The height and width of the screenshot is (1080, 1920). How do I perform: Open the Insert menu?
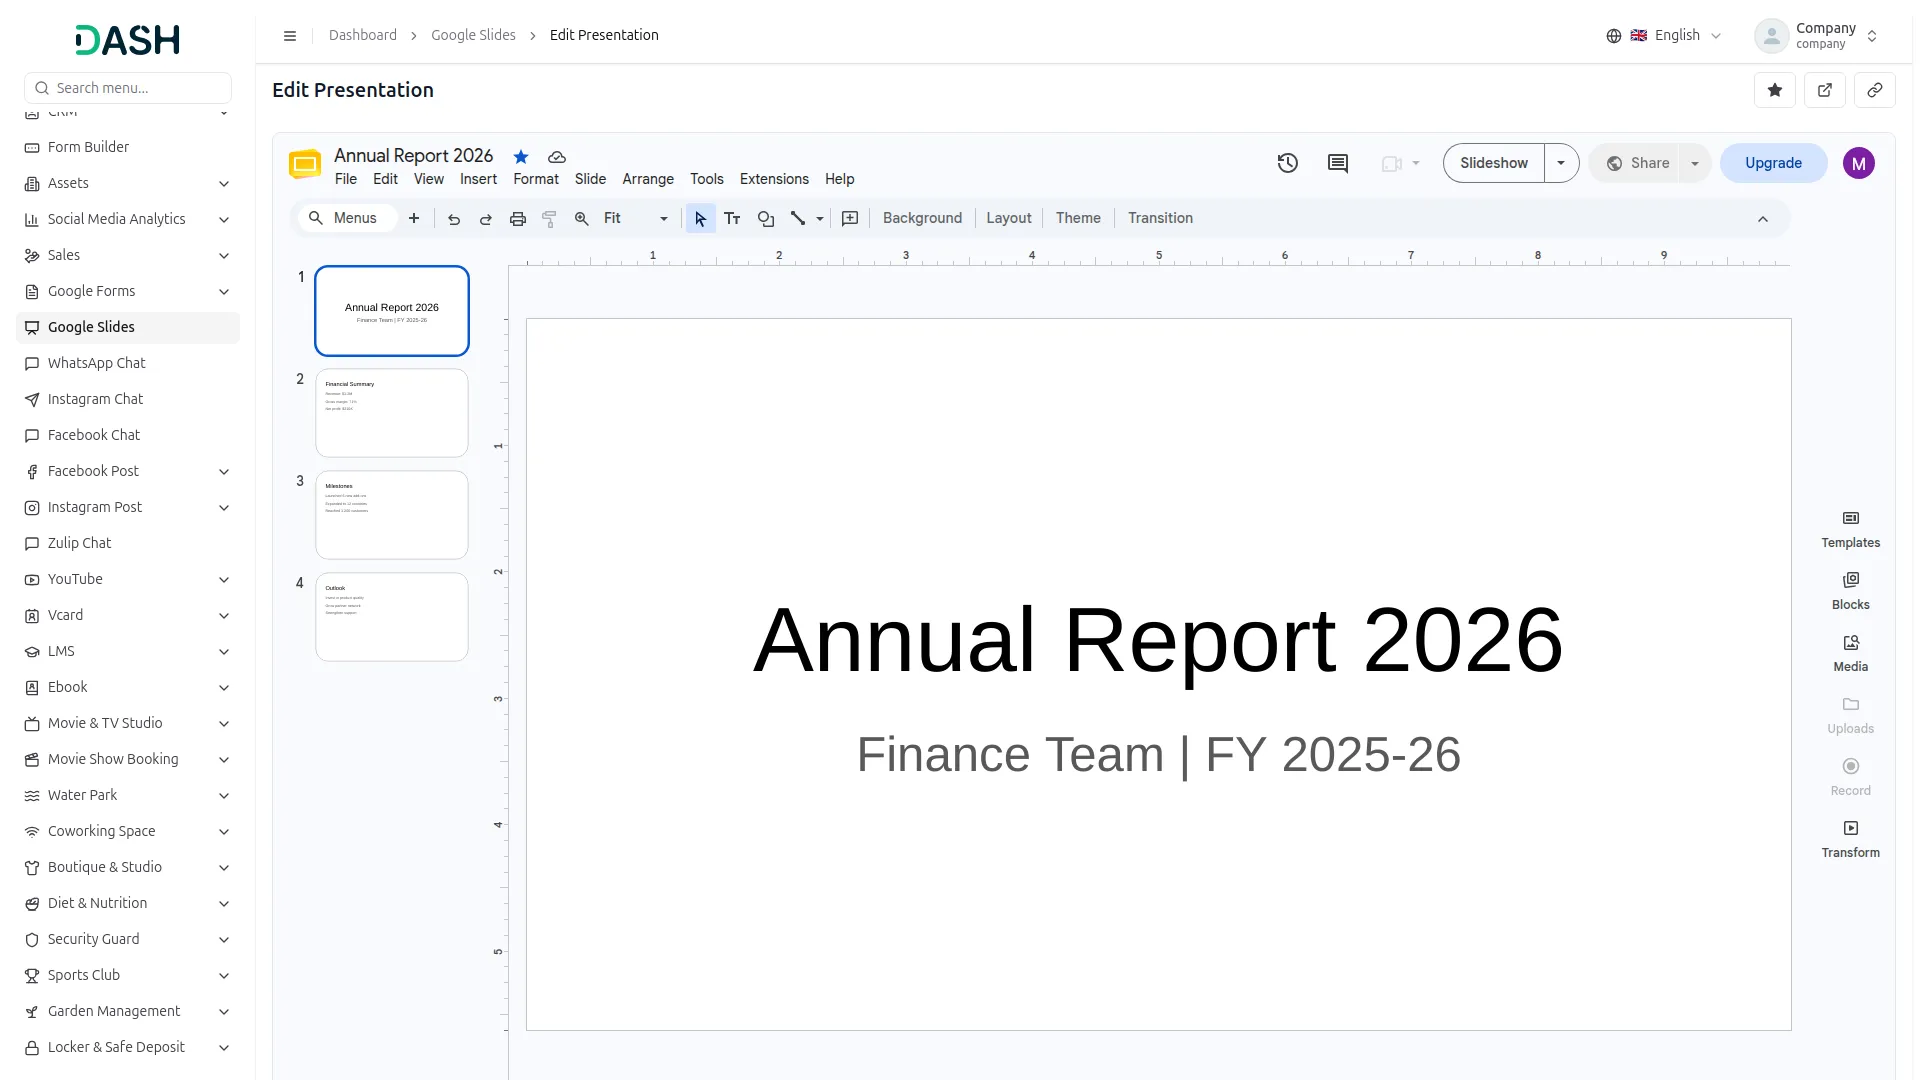pos(478,179)
